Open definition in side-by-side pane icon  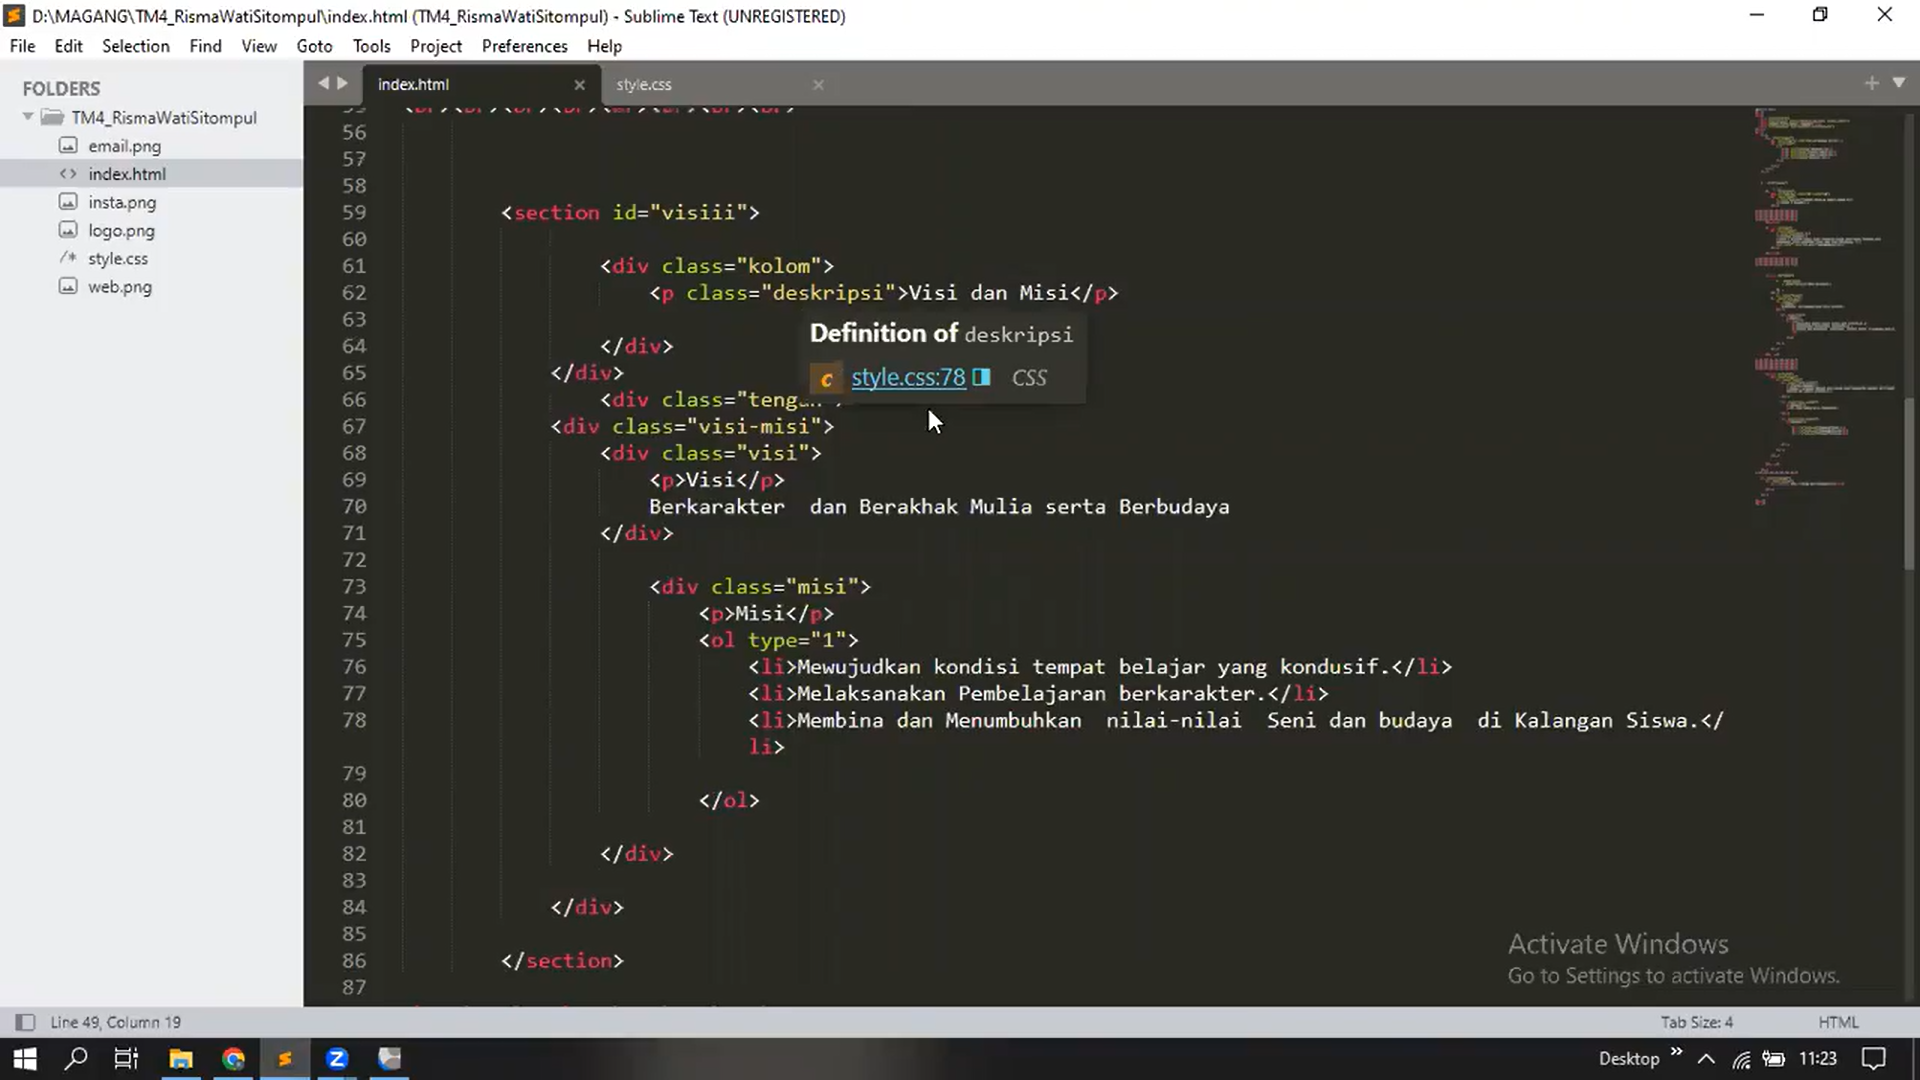(x=981, y=377)
